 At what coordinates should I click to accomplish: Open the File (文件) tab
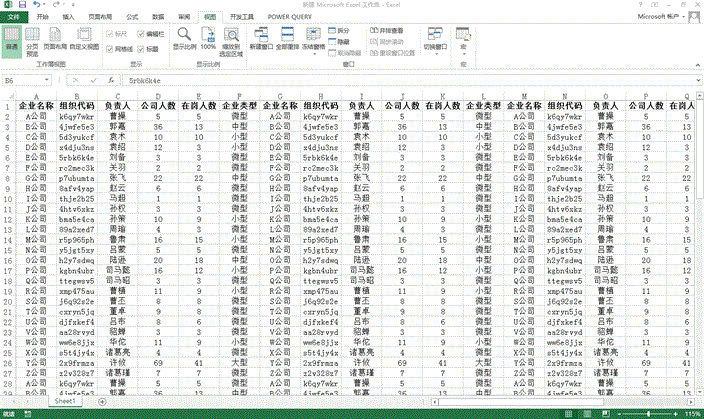pos(11,17)
